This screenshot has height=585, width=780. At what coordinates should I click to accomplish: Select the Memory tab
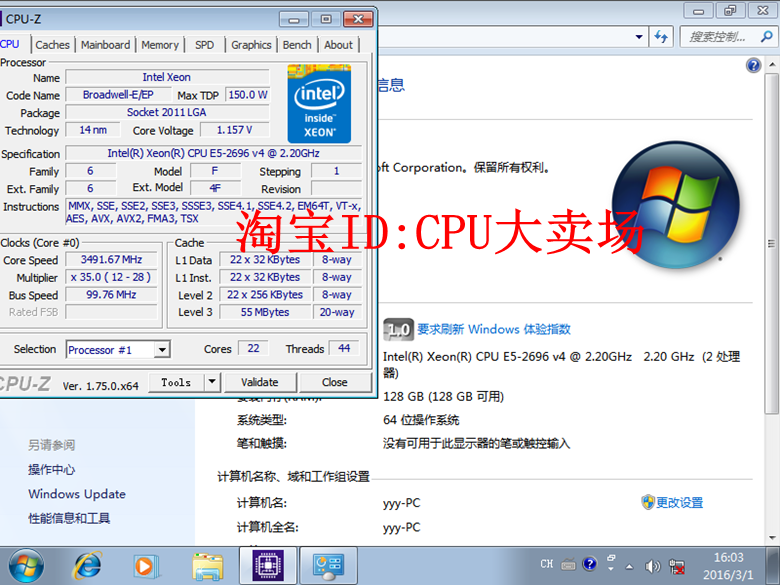click(x=160, y=45)
